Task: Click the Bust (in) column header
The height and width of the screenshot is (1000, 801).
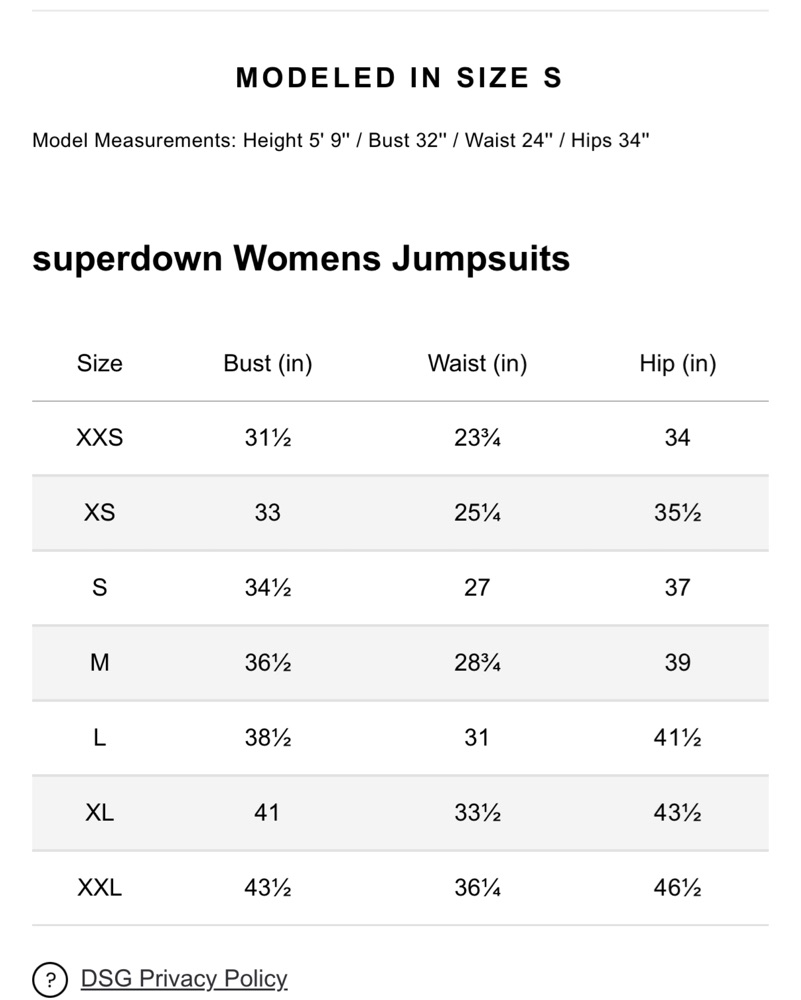Action: click(x=268, y=364)
